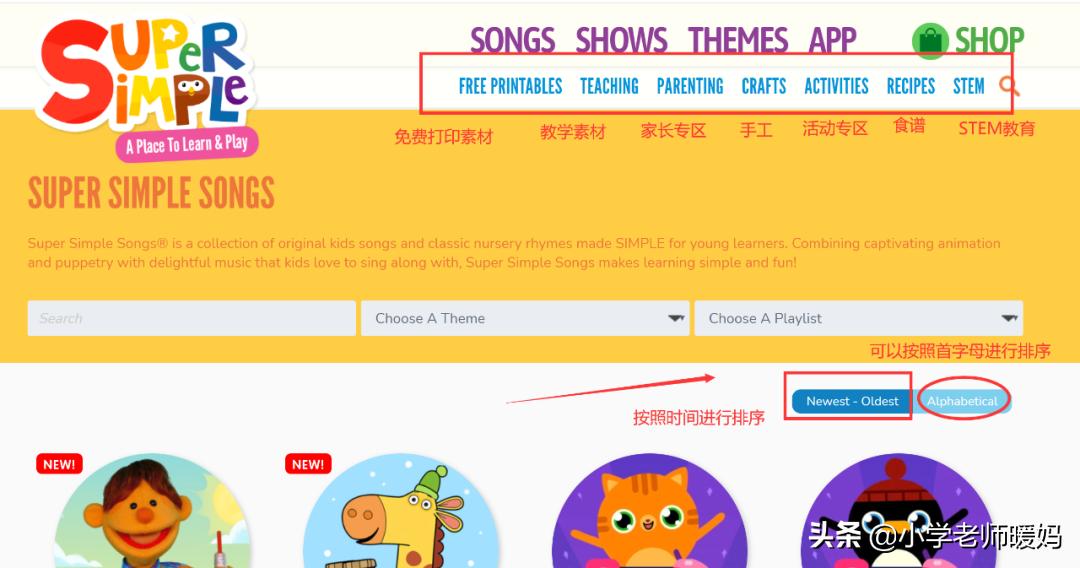Open the orange cat song thumbnail
The height and width of the screenshot is (568, 1080).
pos(650,511)
